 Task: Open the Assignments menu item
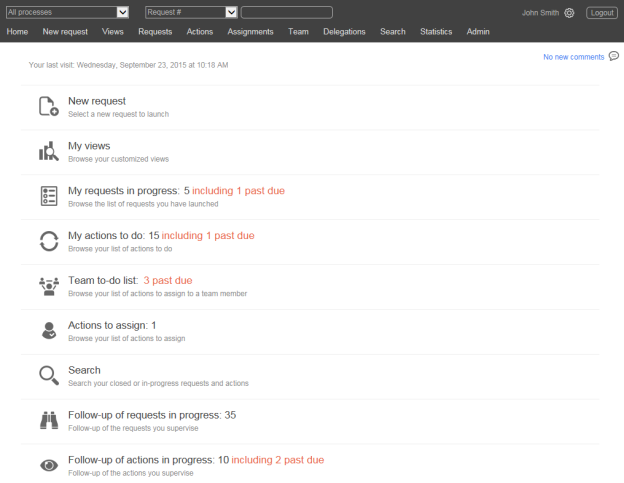(x=250, y=32)
